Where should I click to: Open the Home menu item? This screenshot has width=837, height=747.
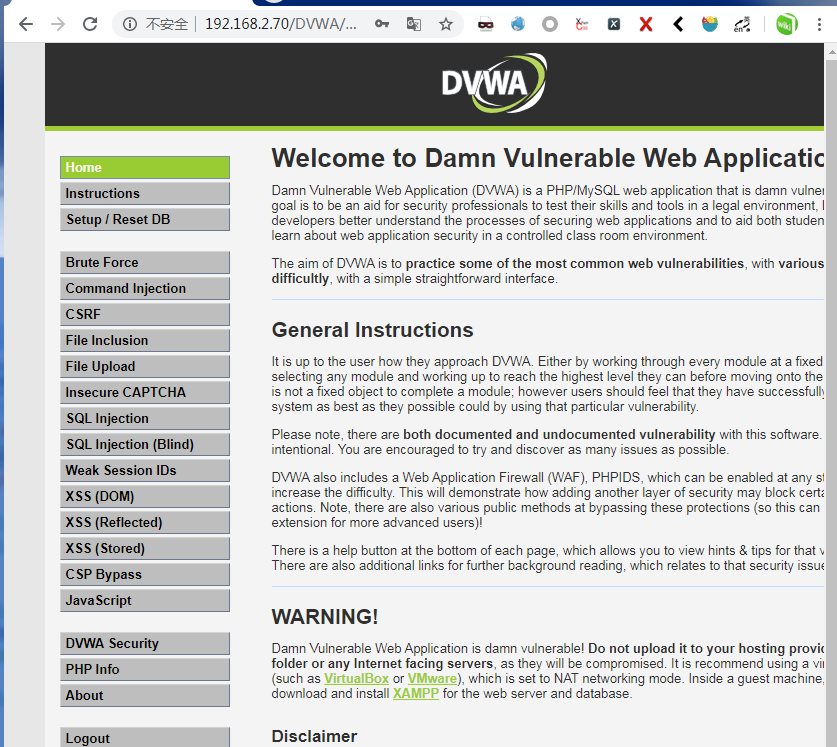(145, 168)
